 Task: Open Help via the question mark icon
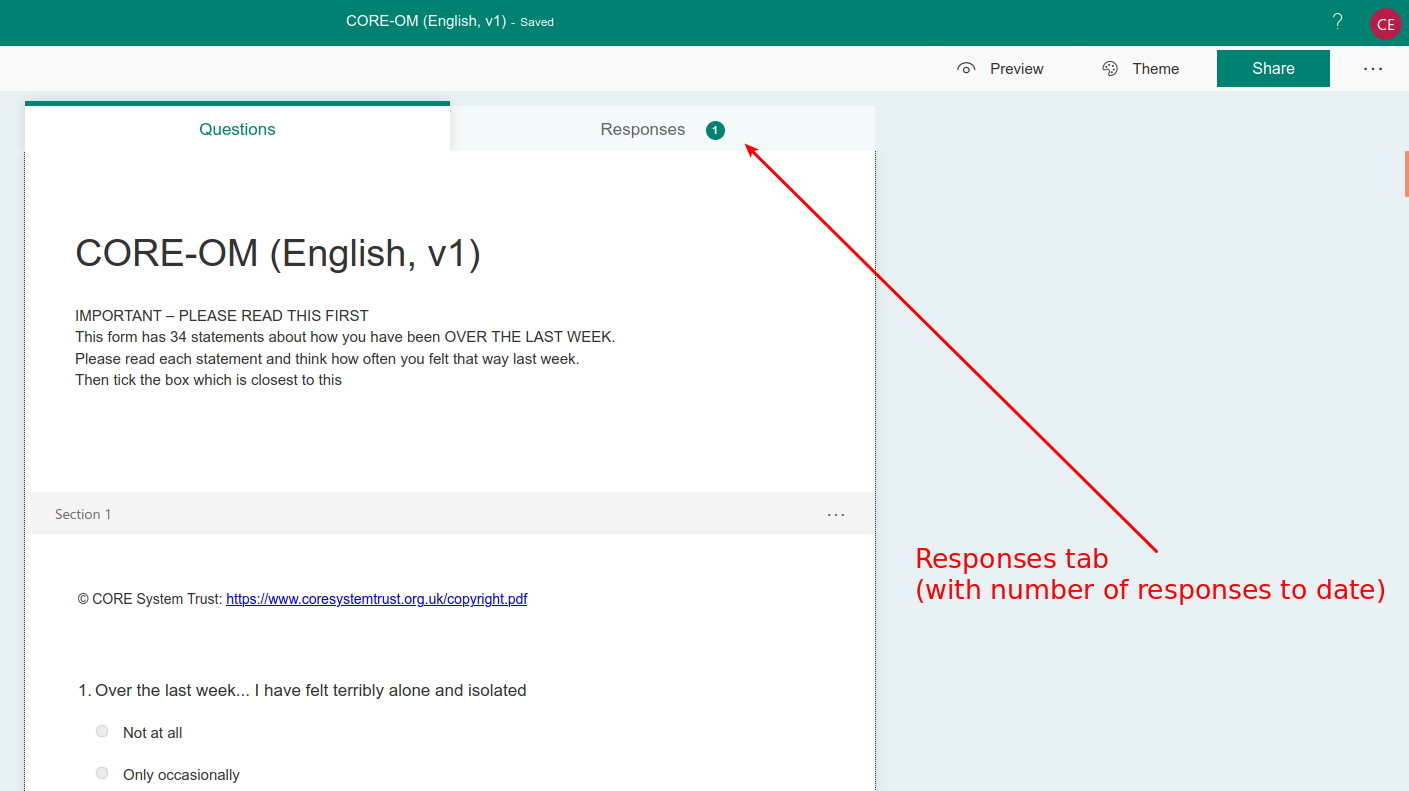1337,21
